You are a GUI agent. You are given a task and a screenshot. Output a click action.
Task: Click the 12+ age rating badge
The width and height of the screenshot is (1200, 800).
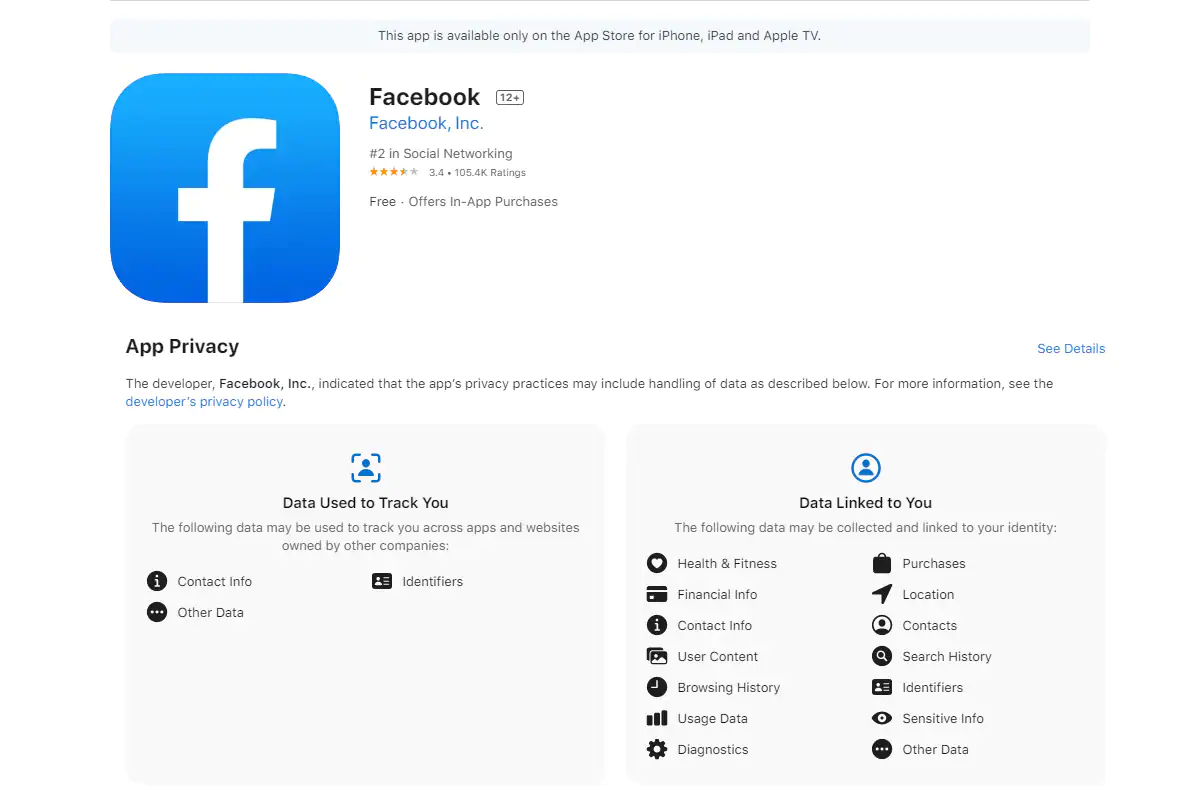point(510,97)
